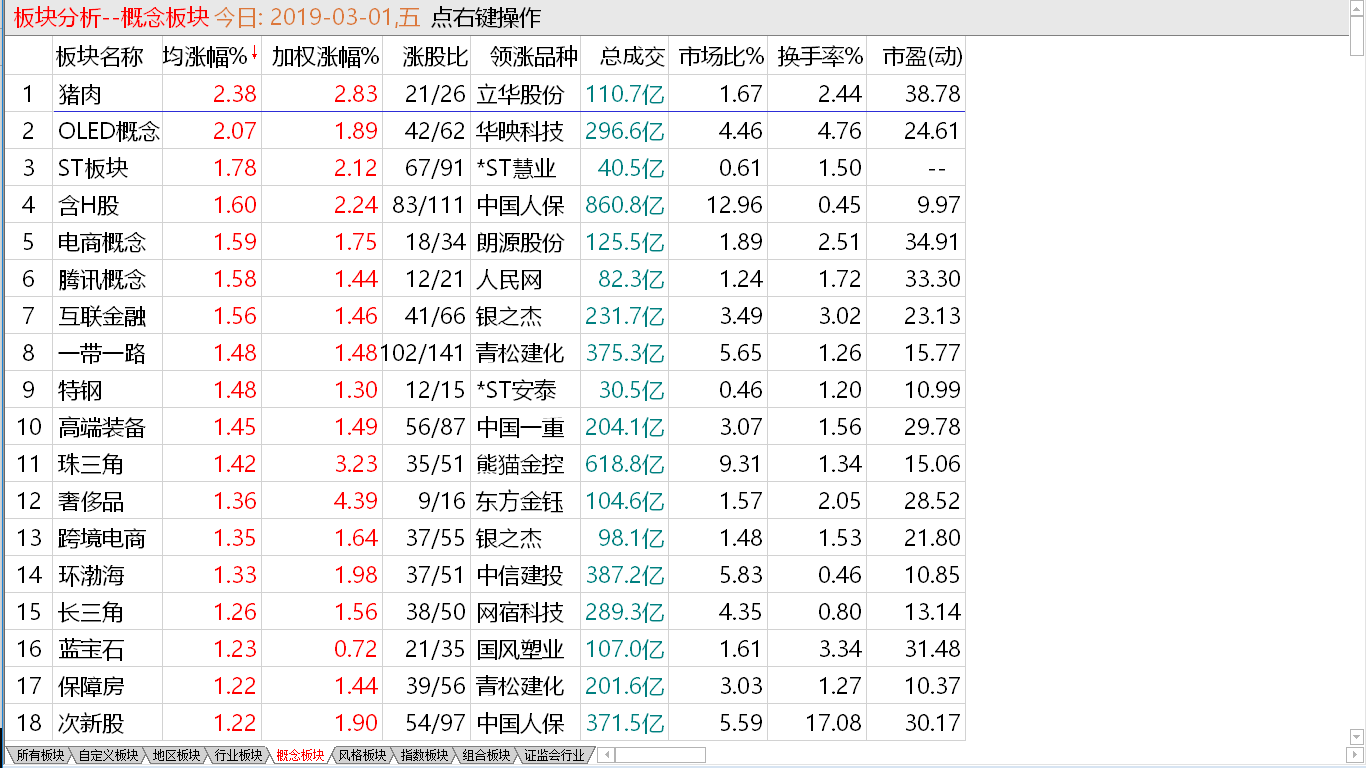This screenshot has width=1366, height=768.
Task: Switch to the 所有板块 tab
Action: pyautogui.click(x=40, y=755)
